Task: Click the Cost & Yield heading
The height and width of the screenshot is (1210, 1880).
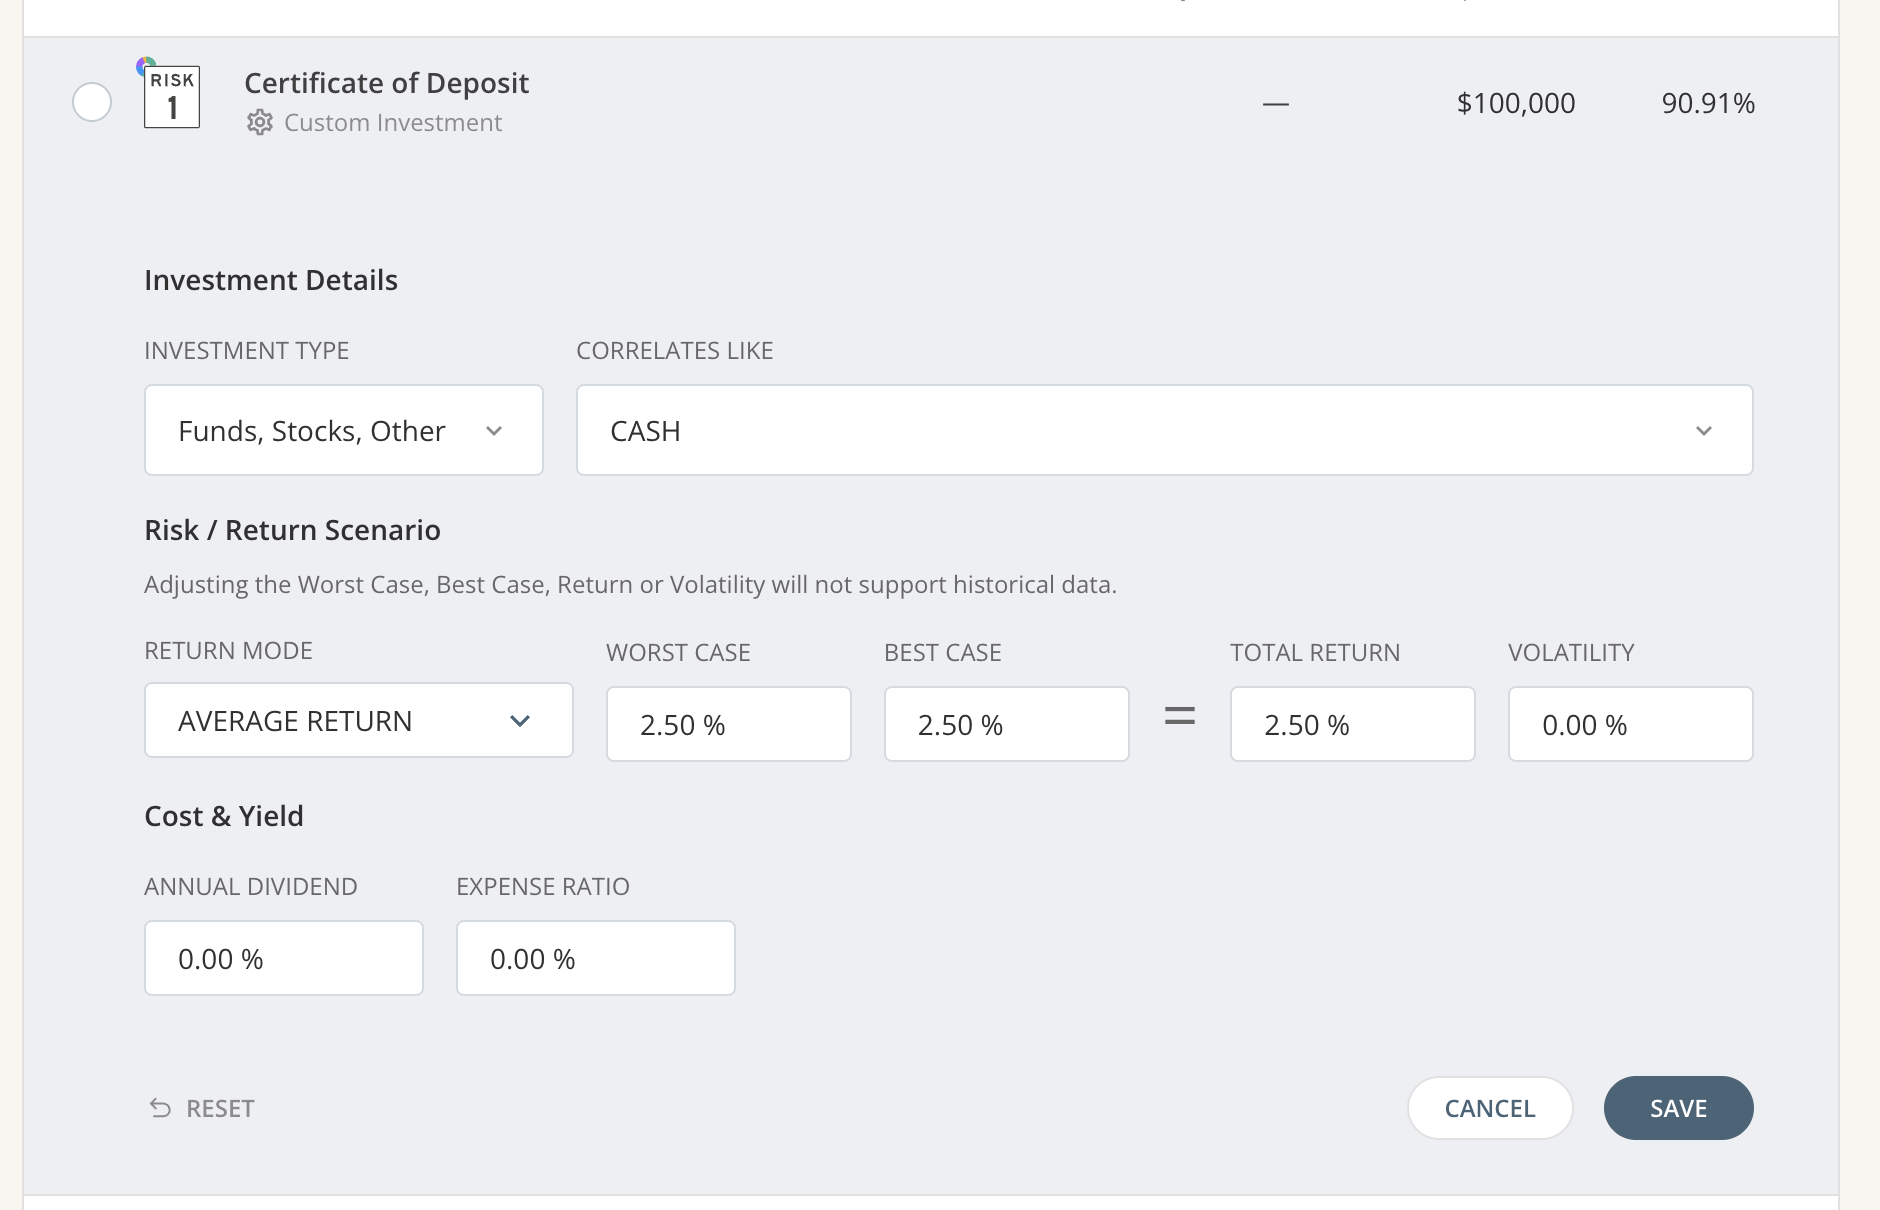Action: point(224,816)
